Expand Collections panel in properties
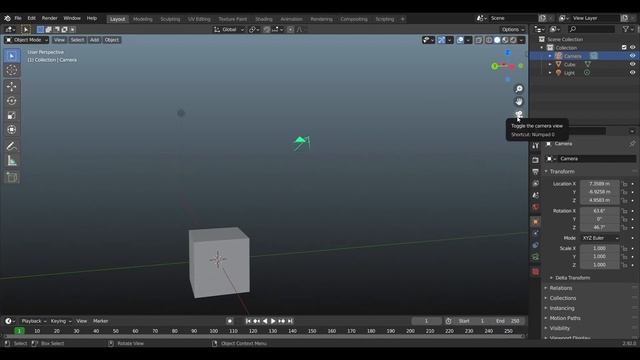 (x=562, y=298)
